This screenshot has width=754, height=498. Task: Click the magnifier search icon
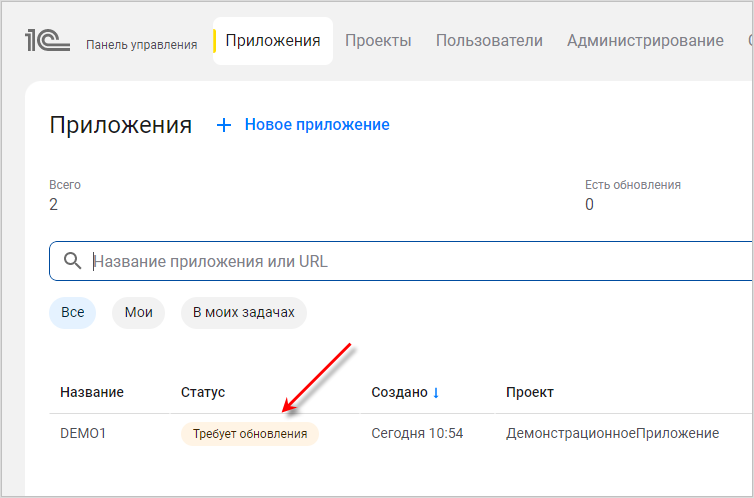pyautogui.click(x=73, y=261)
